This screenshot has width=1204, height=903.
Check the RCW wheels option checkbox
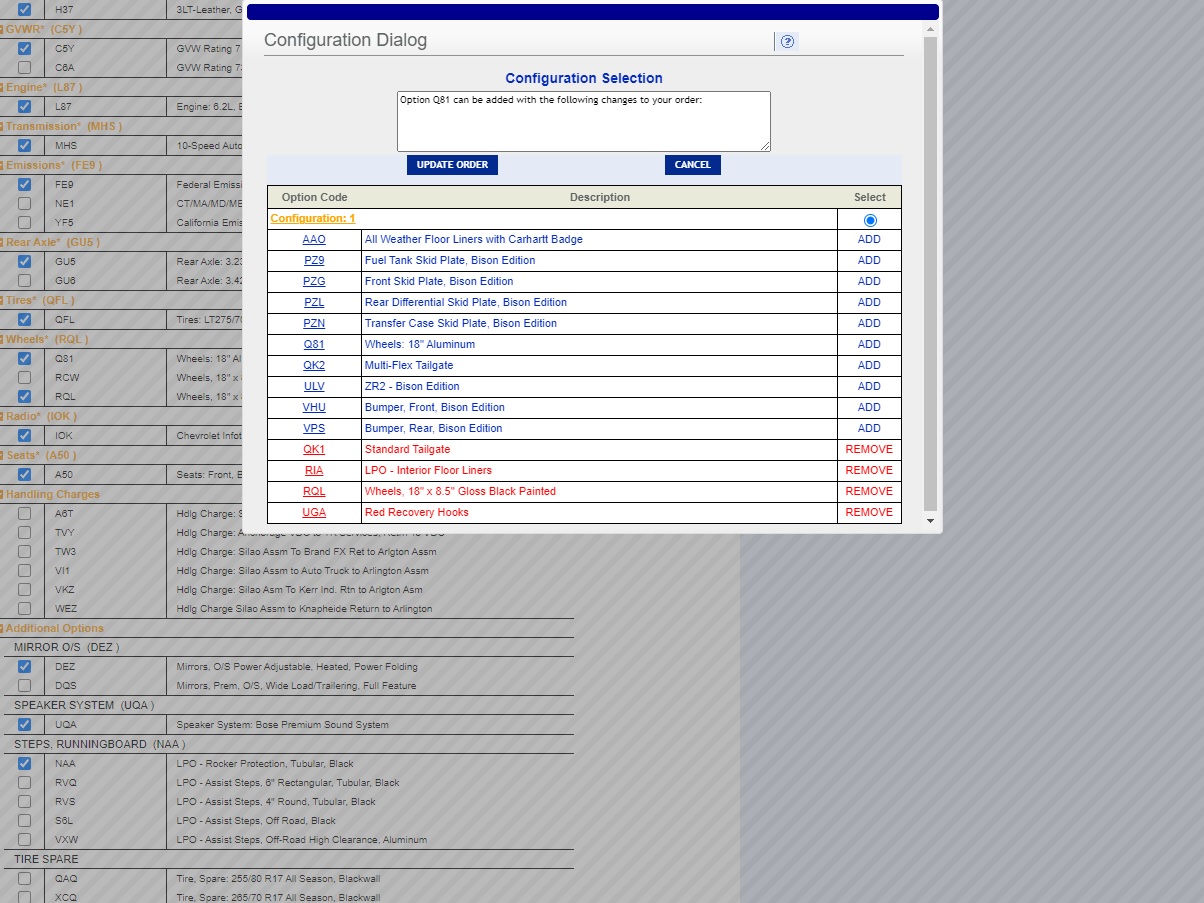tap(24, 378)
